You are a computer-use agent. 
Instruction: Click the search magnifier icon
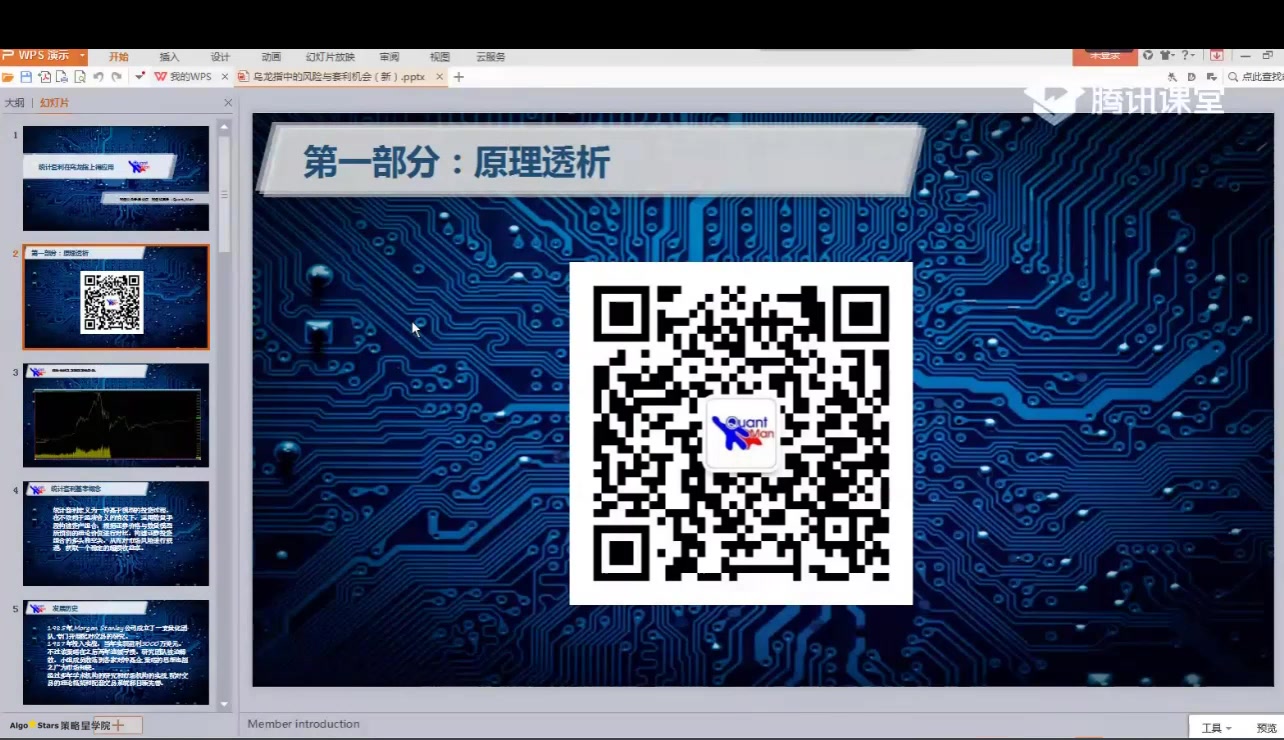point(1233,77)
